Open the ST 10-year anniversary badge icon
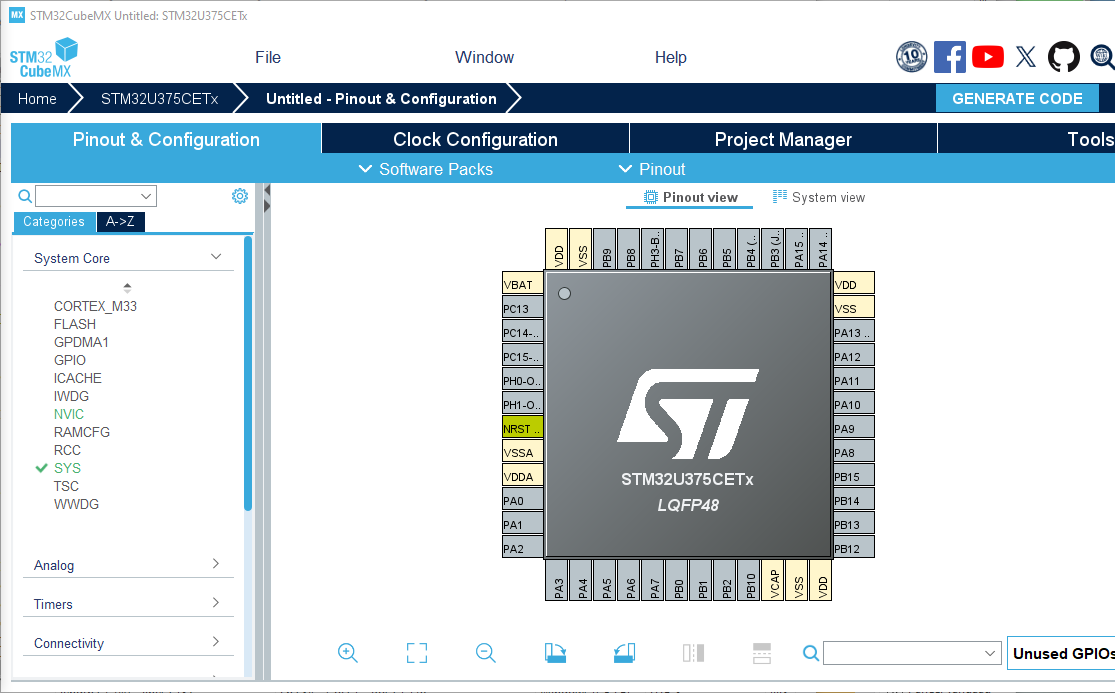 [912, 57]
